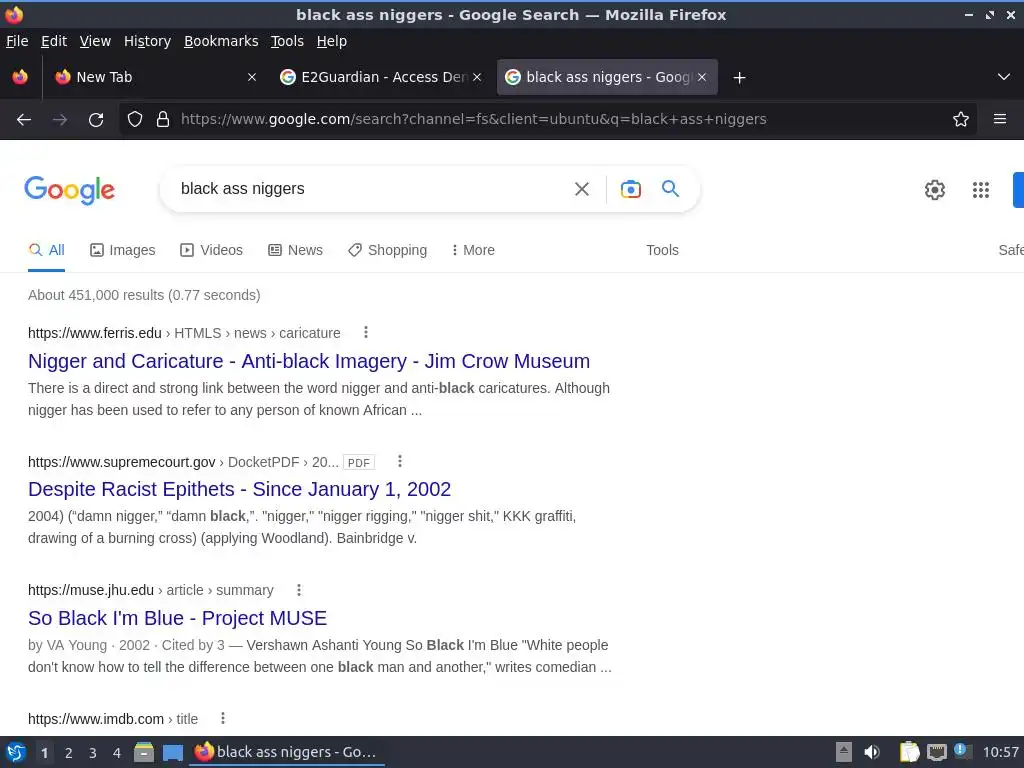View site security via the padlock icon

(163, 119)
